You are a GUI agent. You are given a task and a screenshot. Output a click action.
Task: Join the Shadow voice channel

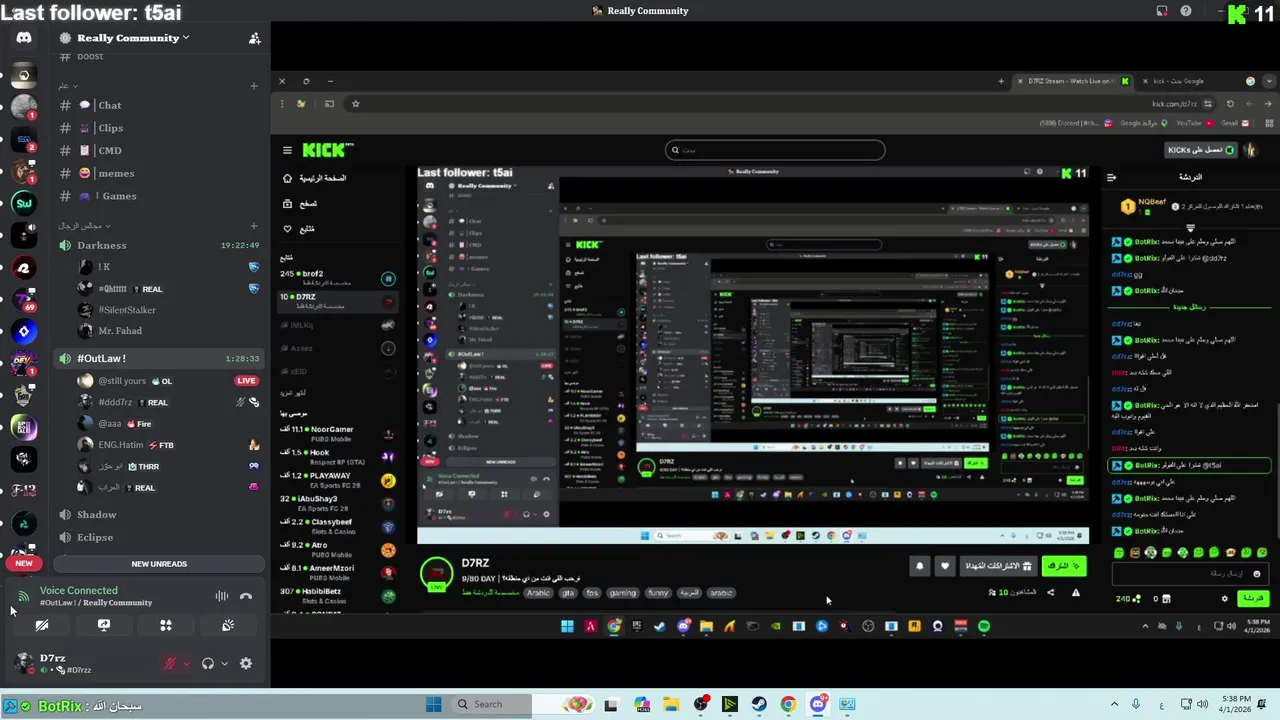point(160,515)
